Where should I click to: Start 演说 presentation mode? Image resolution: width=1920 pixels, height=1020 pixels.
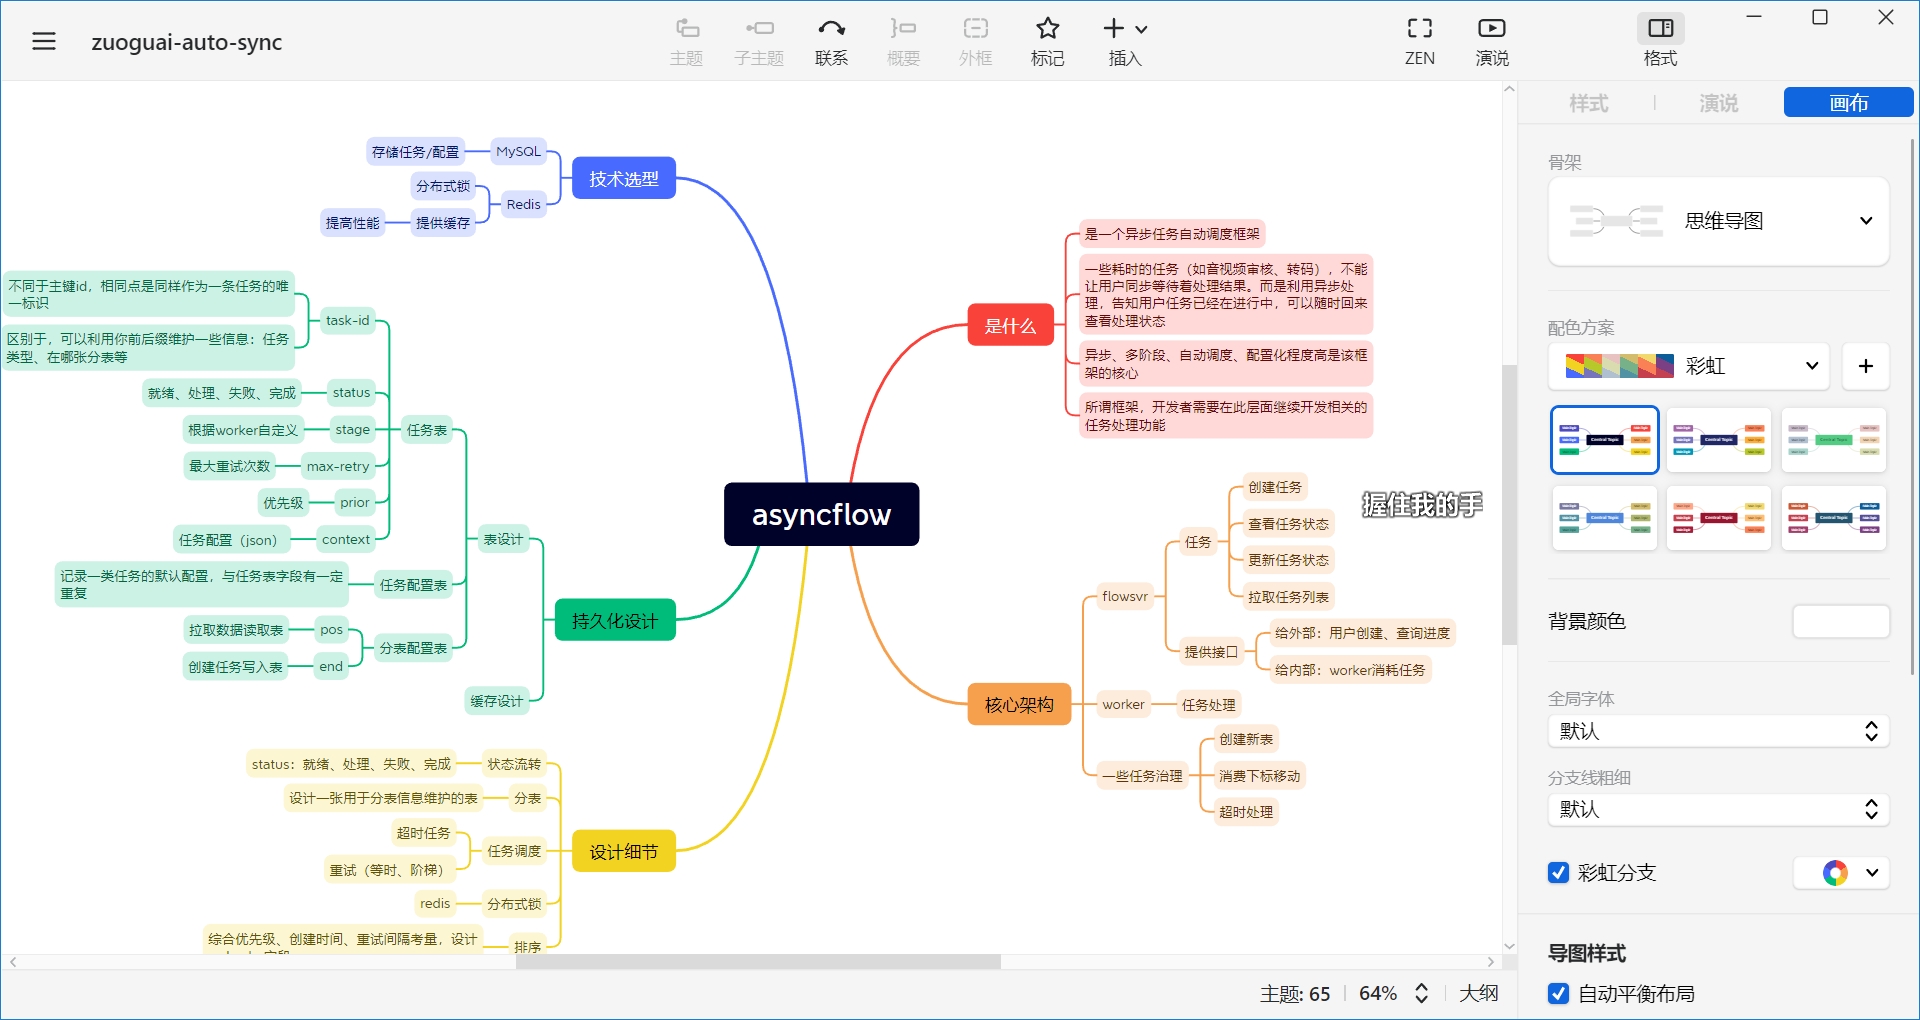1492,41
